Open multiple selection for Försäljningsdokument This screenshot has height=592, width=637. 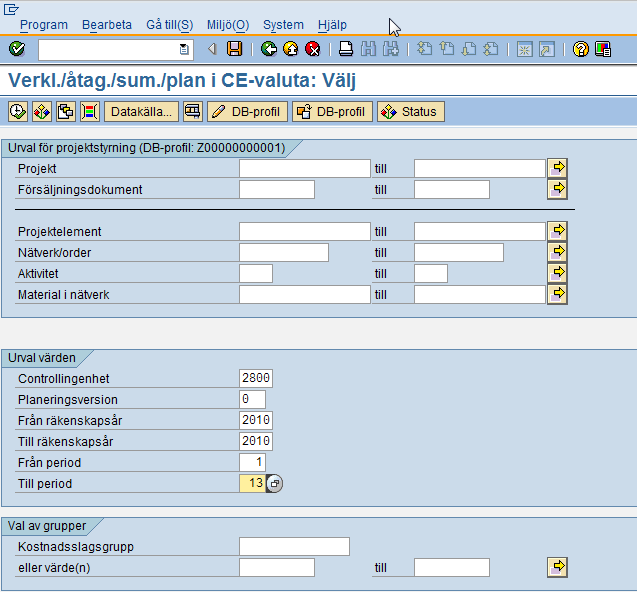point(557,189)
